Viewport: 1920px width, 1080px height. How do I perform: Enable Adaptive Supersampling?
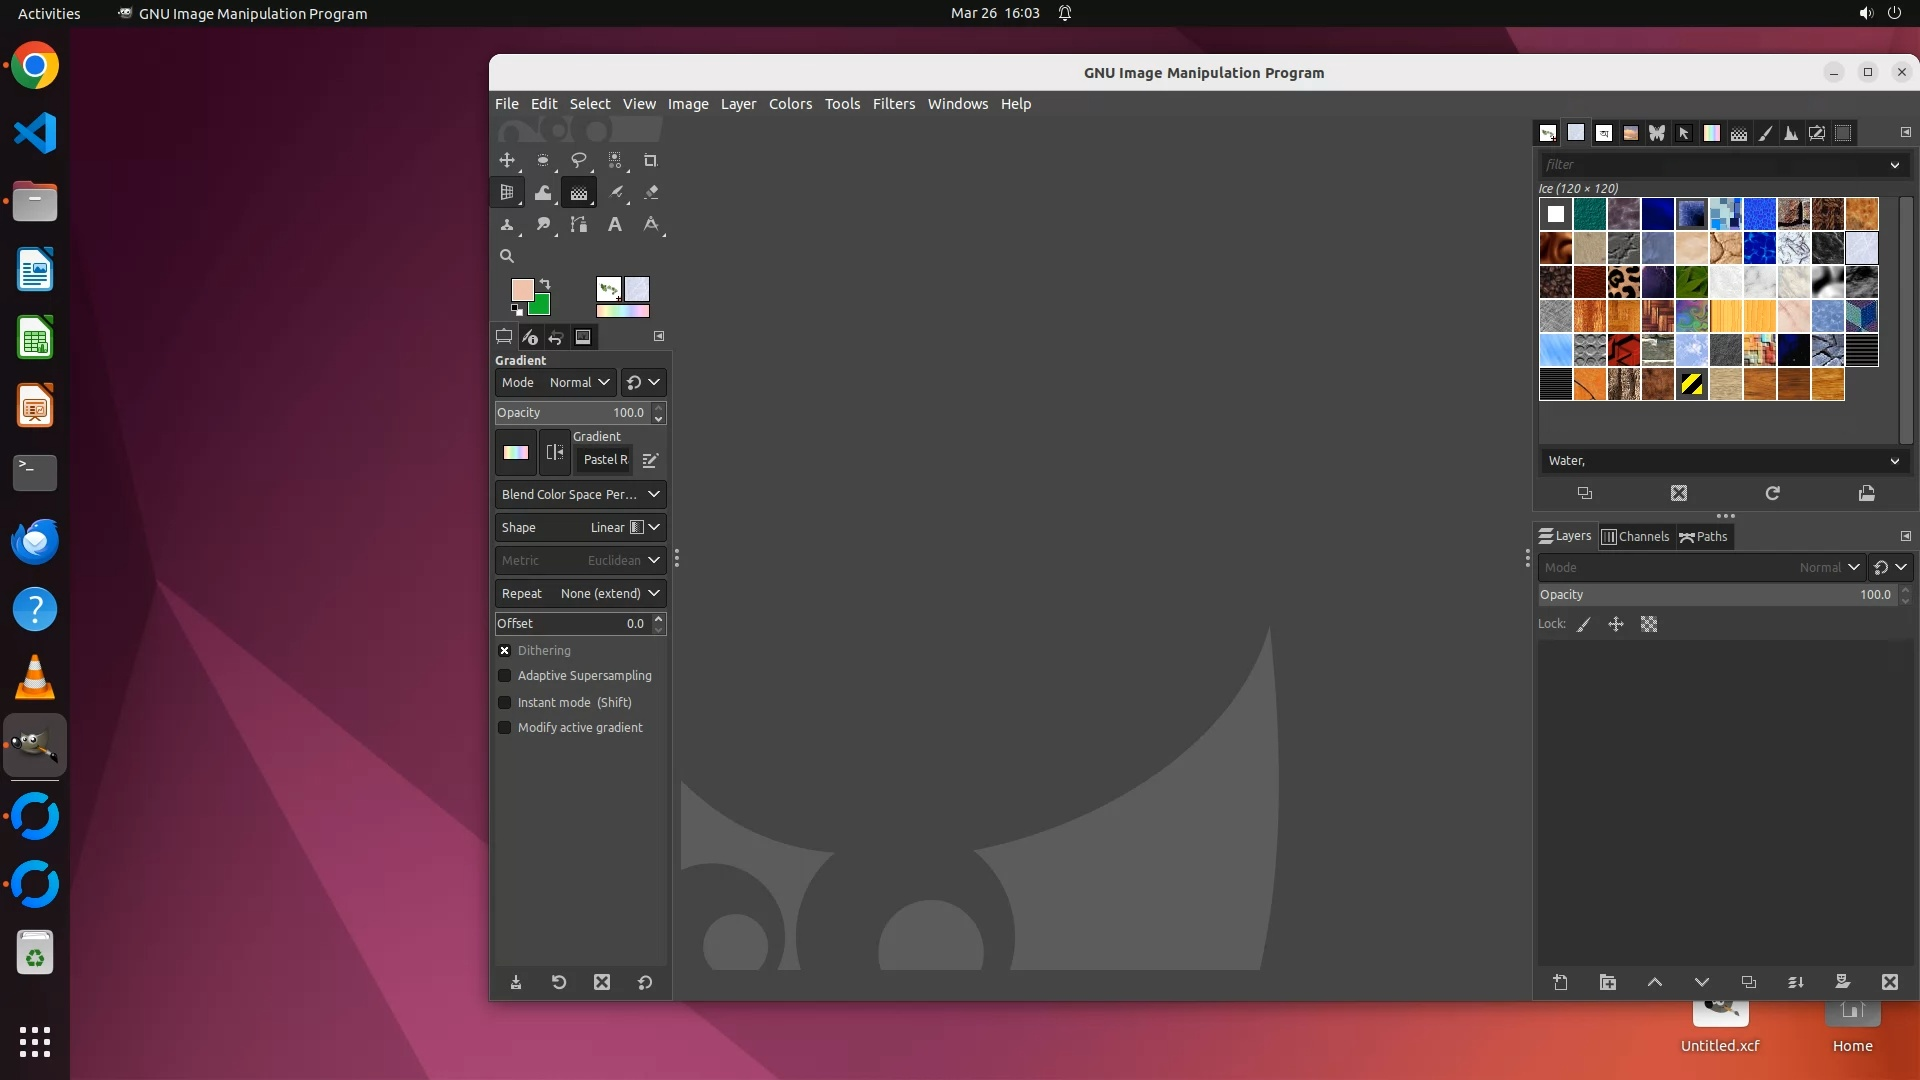pyautogui.click(x=505, y=676)
